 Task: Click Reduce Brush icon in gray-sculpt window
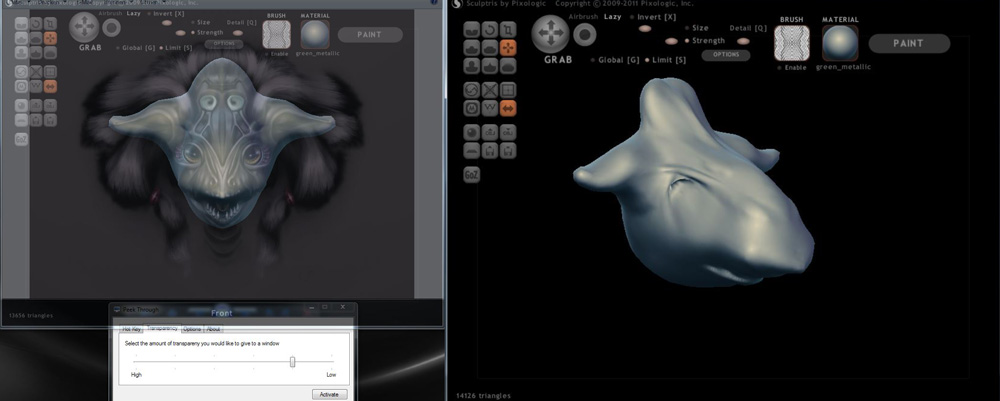point(471,90)
